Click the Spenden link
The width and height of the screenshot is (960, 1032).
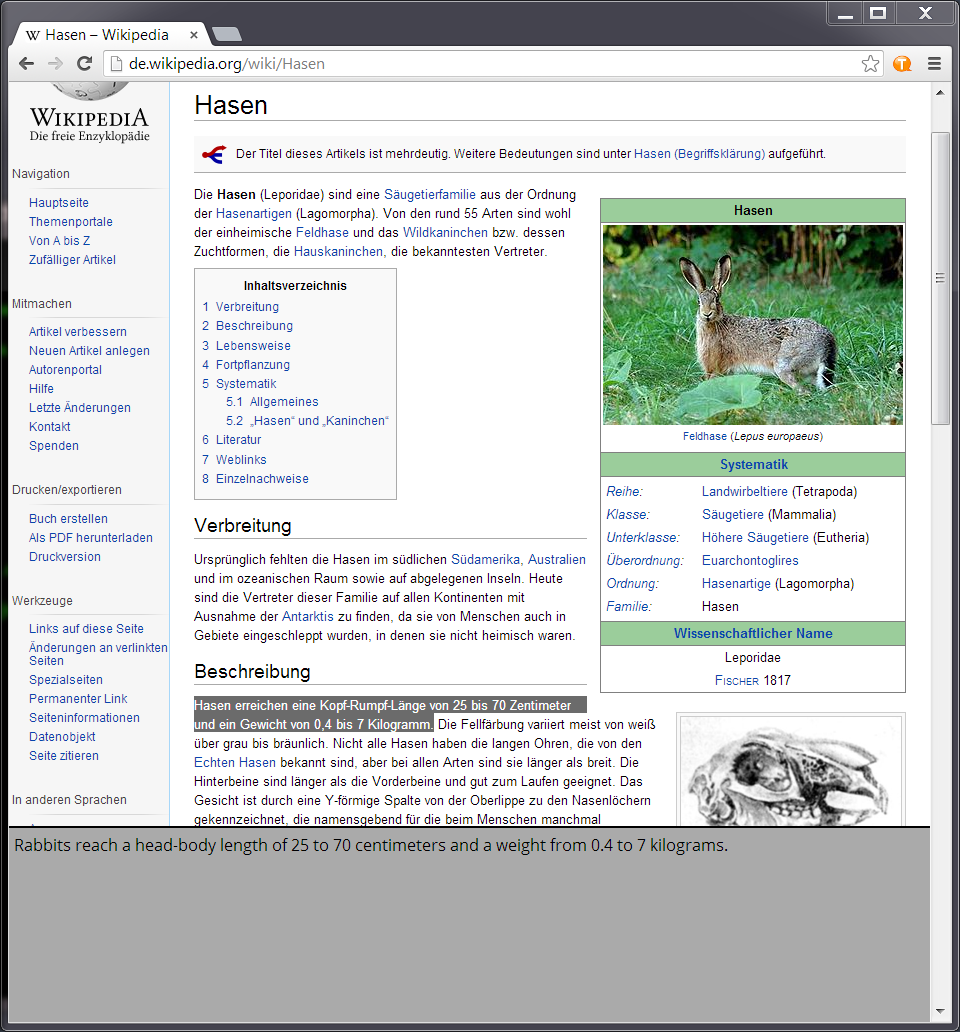54,446
